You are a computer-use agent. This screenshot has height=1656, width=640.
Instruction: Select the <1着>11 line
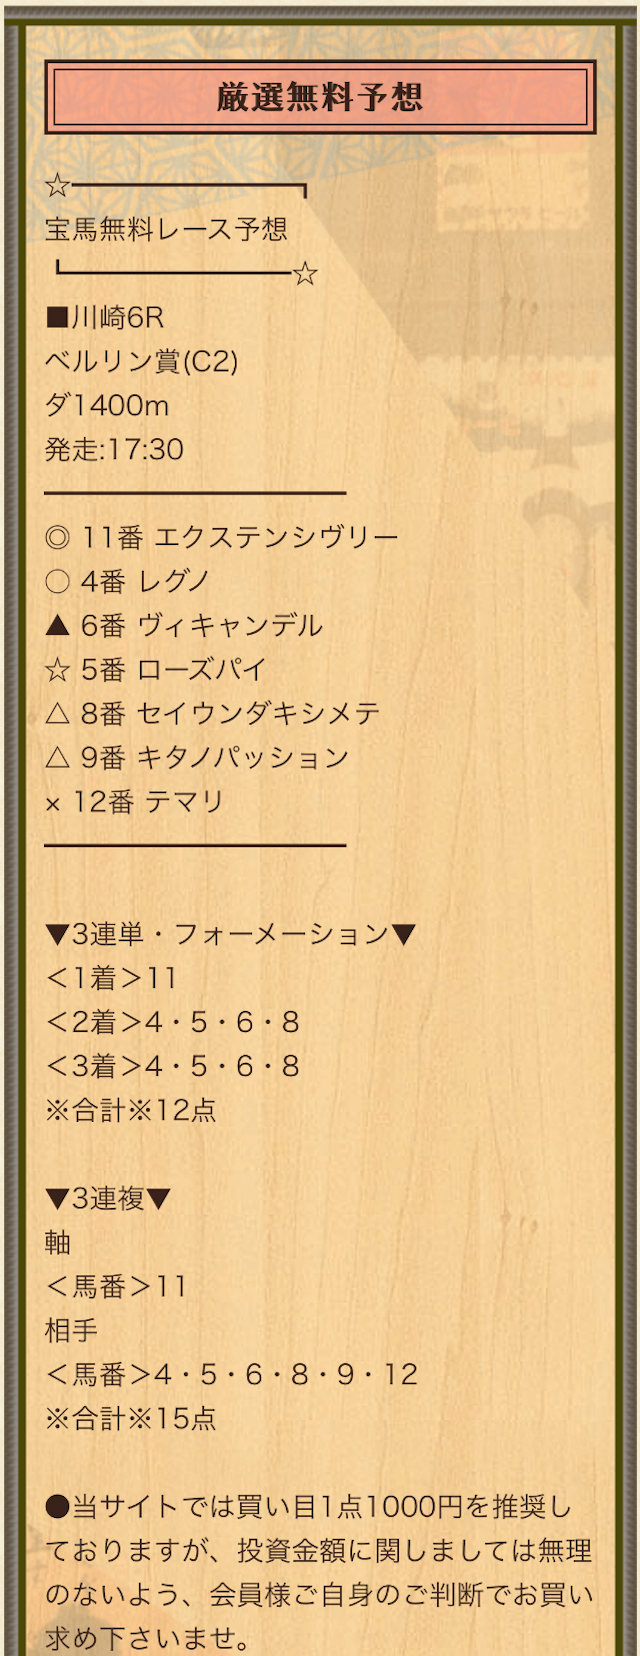pyautogui.click(x=111, y=978)
